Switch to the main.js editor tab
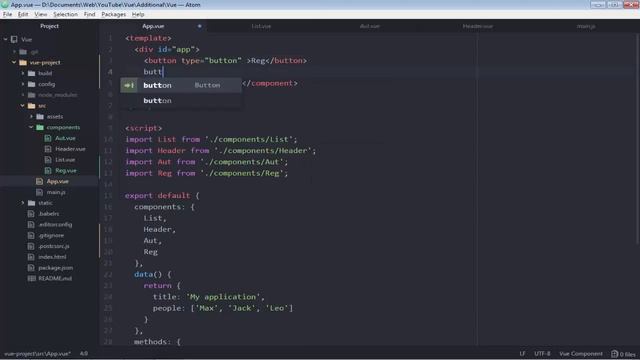 coord(586,26)
